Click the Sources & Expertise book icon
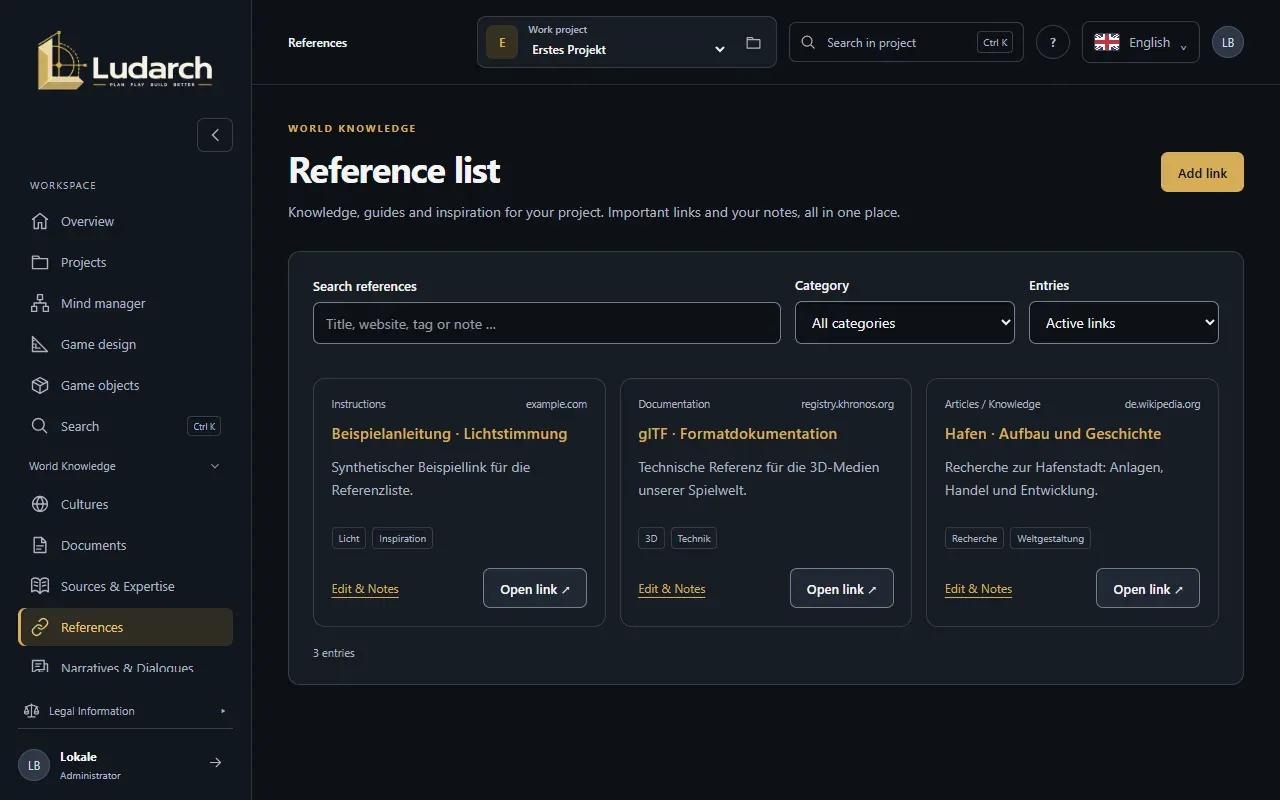The height and width of the screenshot is (800, 1280). click(x=40, y=586)
